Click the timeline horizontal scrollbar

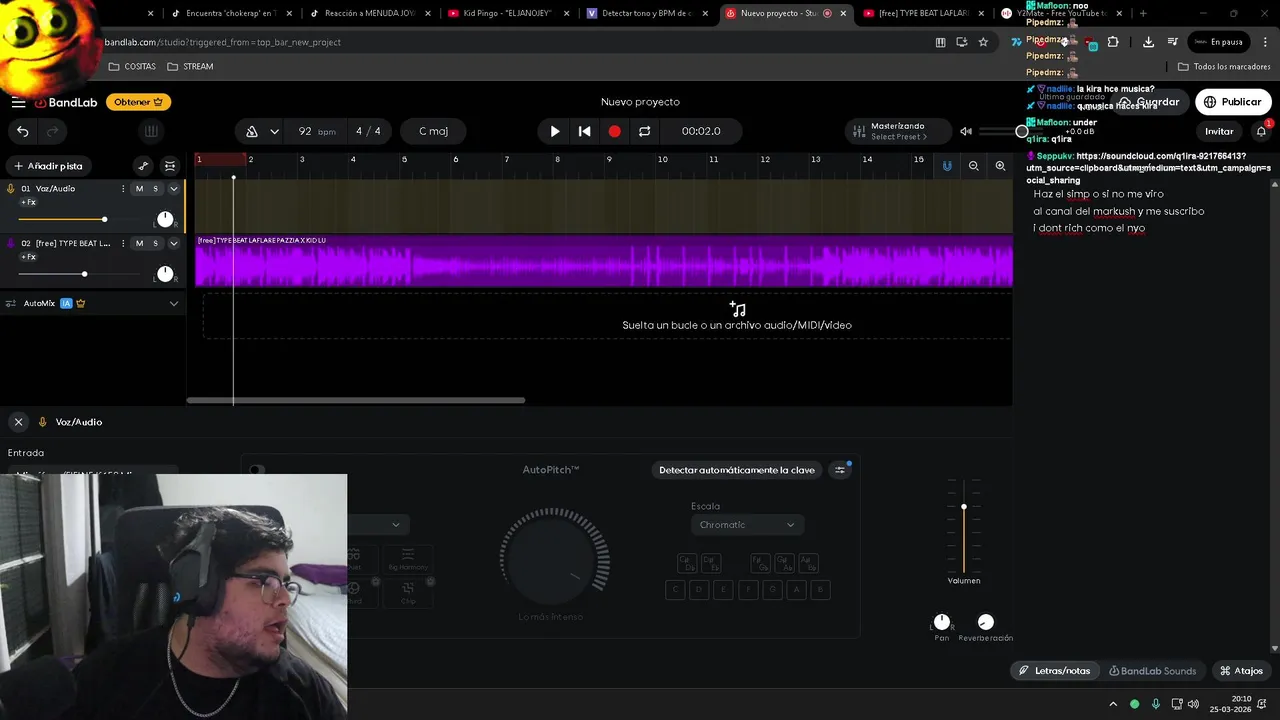(356, 401)
